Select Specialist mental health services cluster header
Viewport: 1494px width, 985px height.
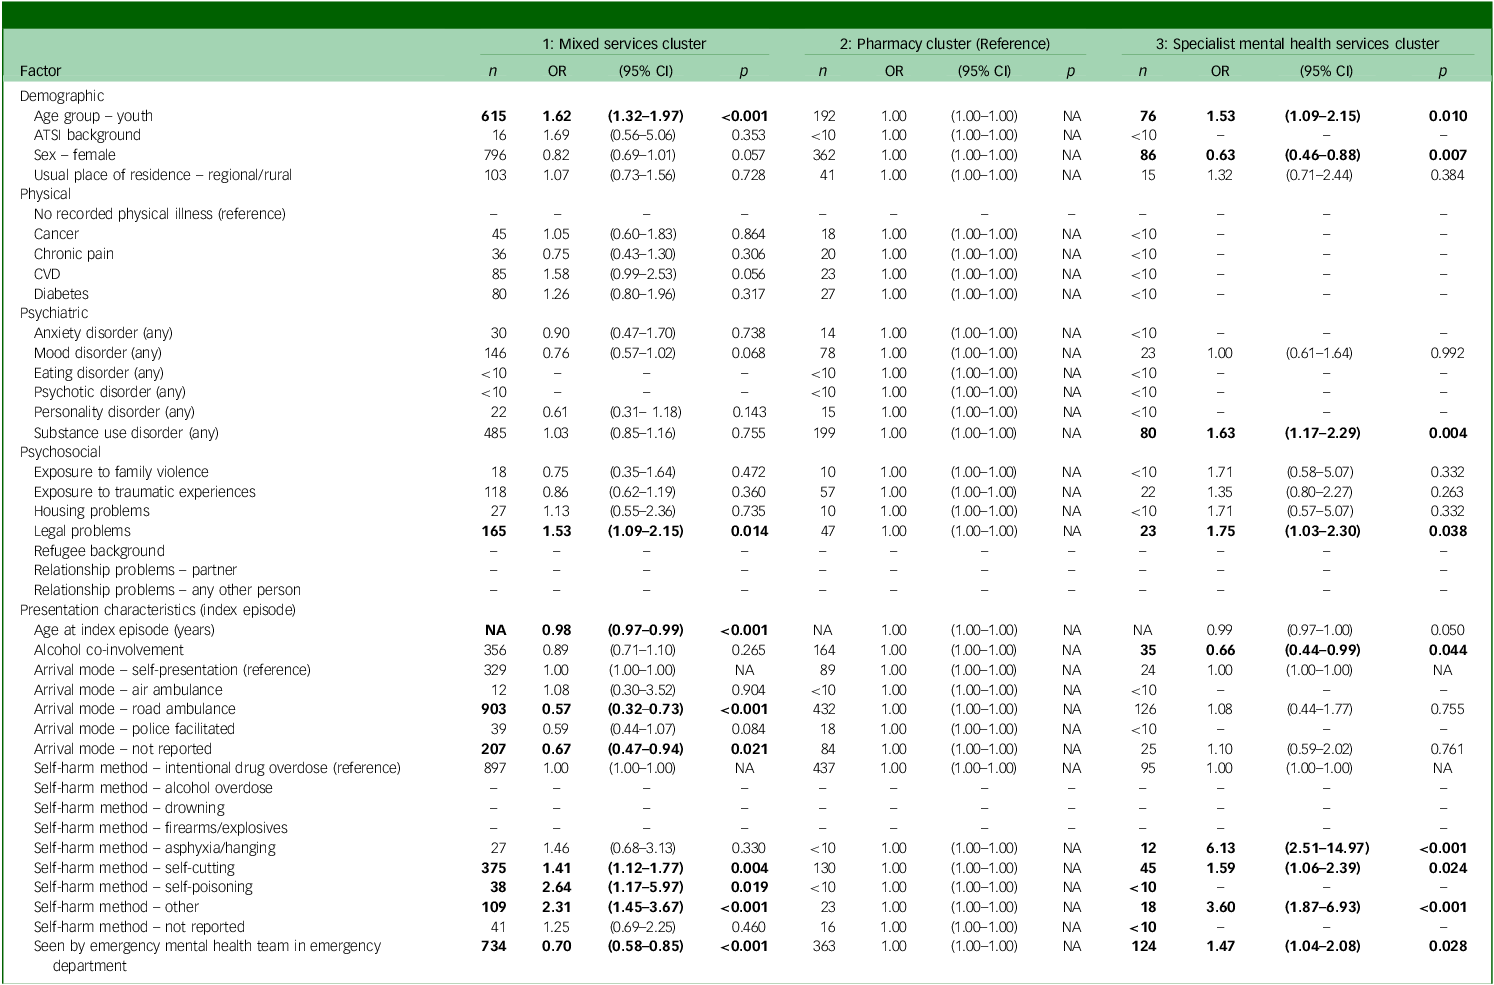point(1297,44)
